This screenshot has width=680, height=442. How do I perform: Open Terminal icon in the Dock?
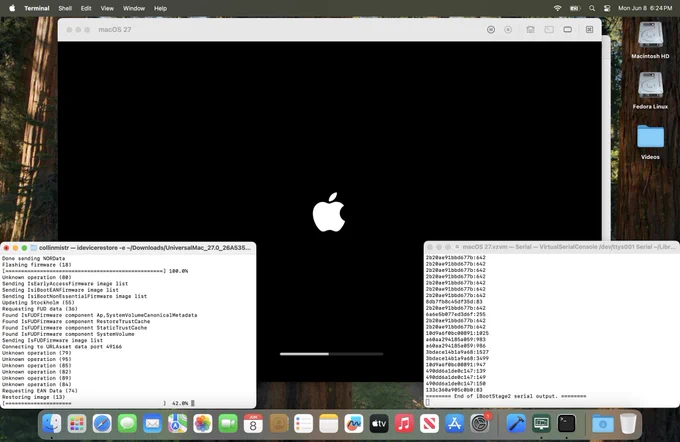(x=566, y=423)
